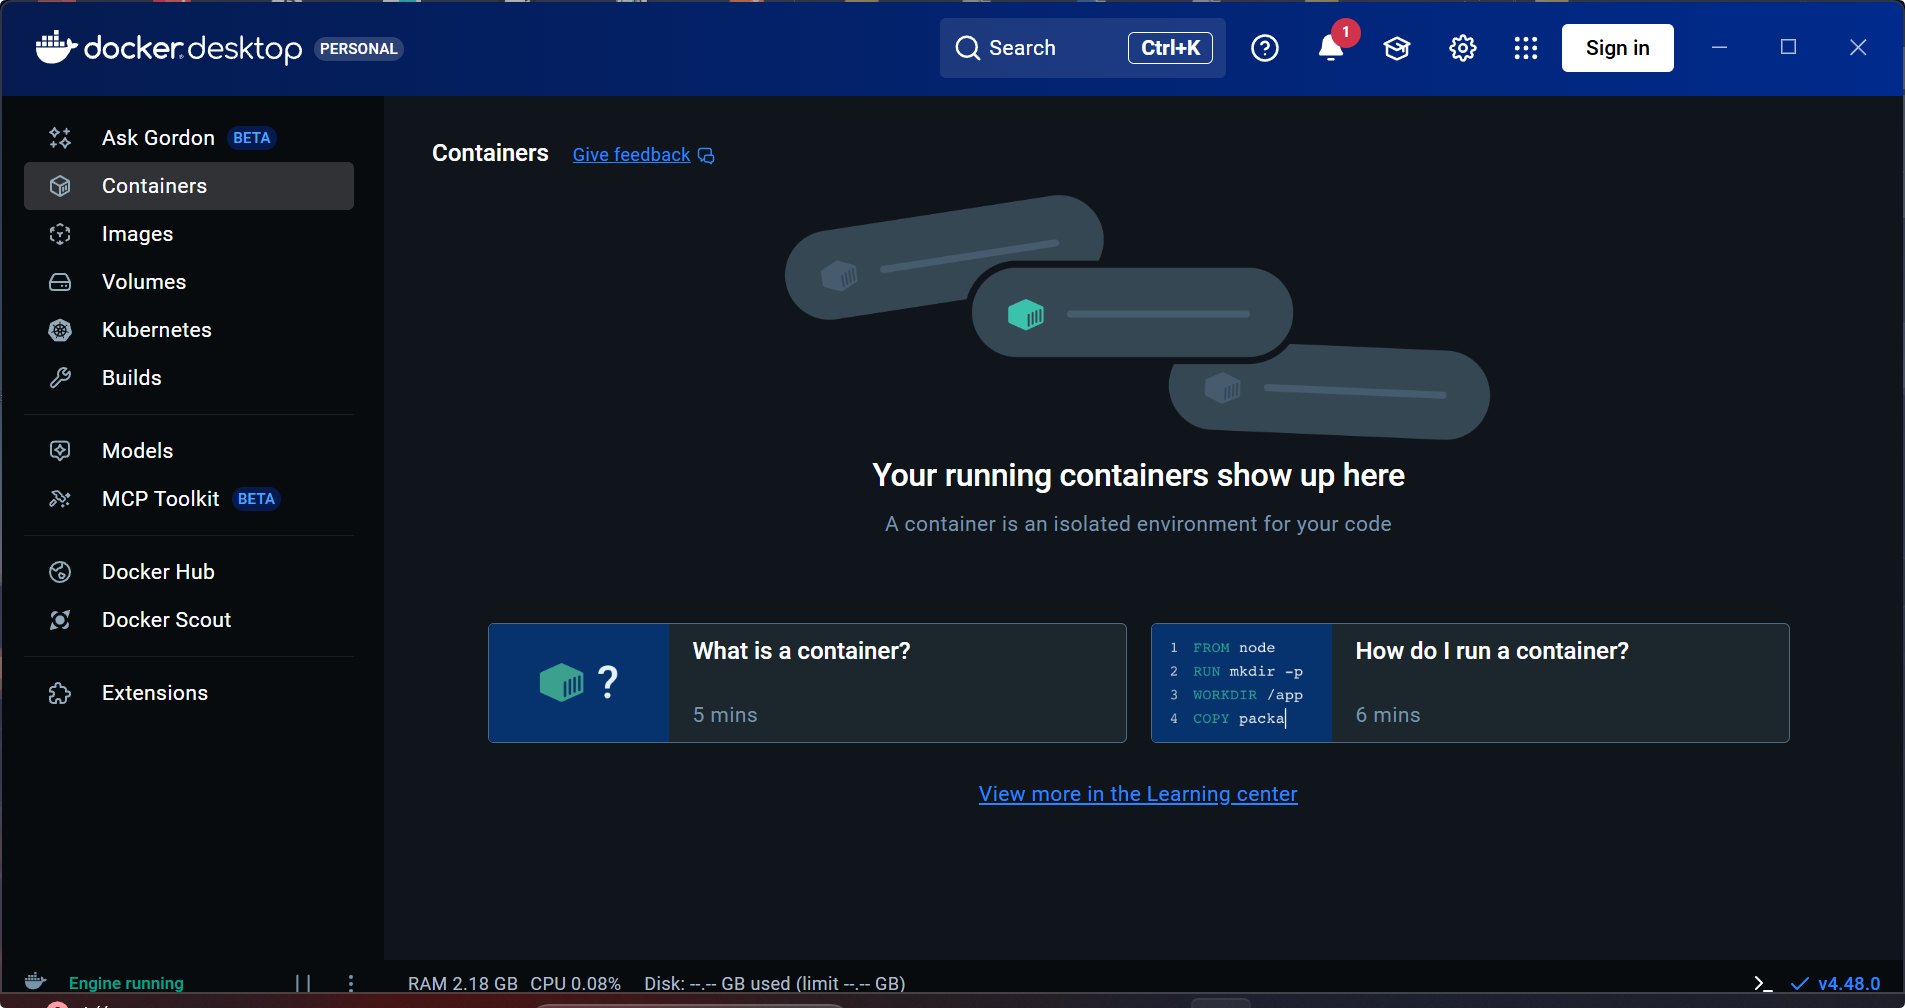
Task: Click the engine whale status icon
Action: point(35,981)
